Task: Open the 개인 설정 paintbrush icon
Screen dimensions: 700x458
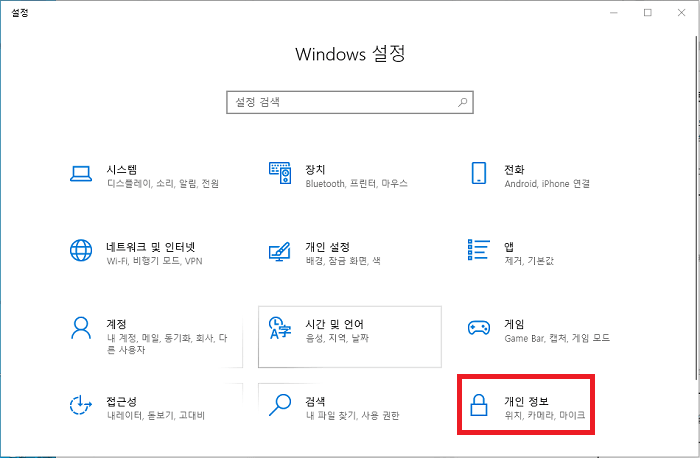Action: [x=280, y=251]
